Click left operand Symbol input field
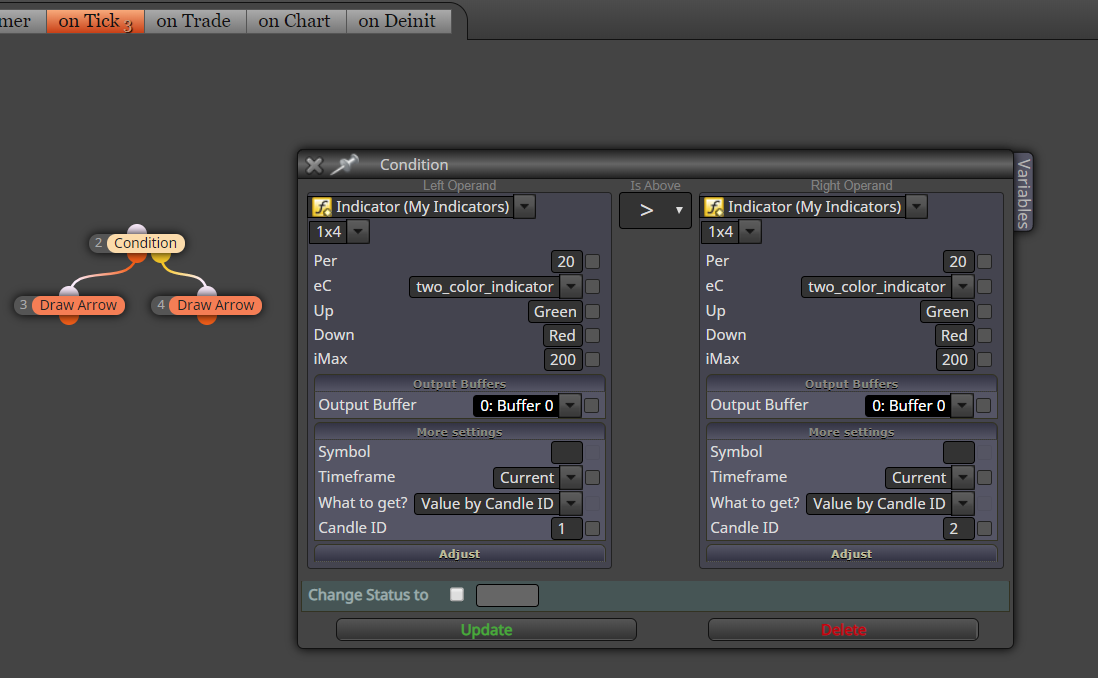1098x678 pixels. [567, 452]
